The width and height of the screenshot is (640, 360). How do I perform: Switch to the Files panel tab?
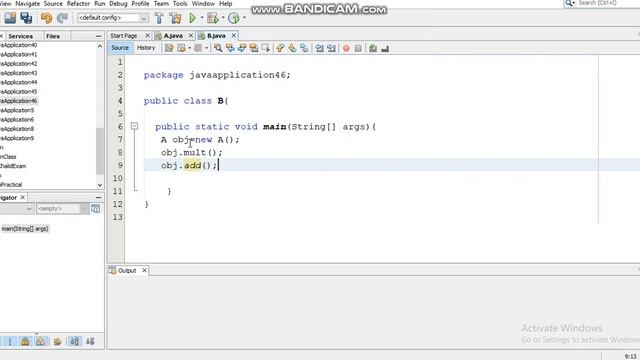click(x=53, y=36)
